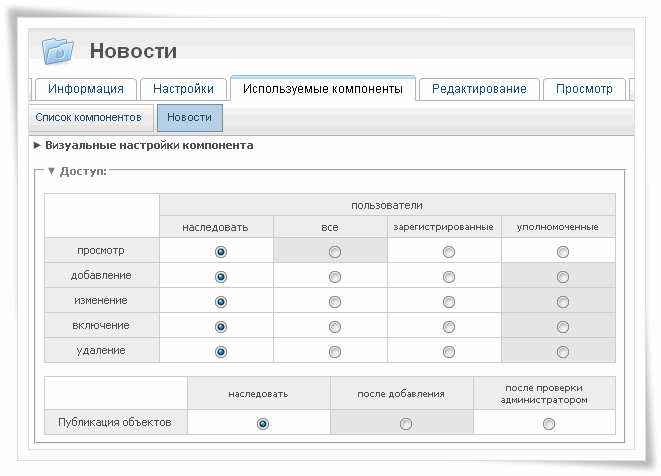Select уполномоченные for удаление

coord(563,352)
